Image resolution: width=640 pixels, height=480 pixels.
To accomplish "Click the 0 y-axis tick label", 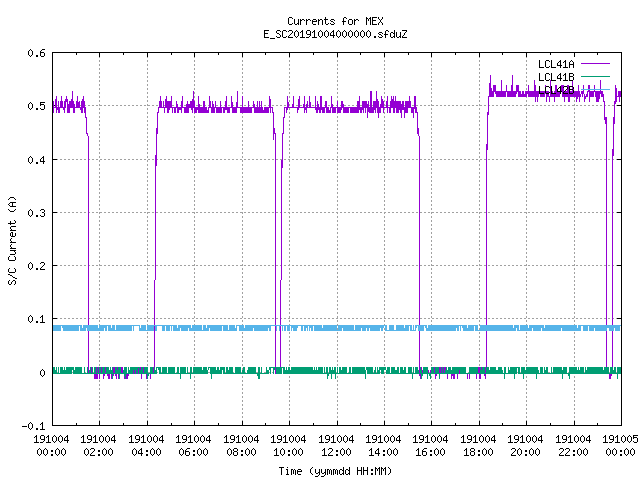I will (42, 373).
